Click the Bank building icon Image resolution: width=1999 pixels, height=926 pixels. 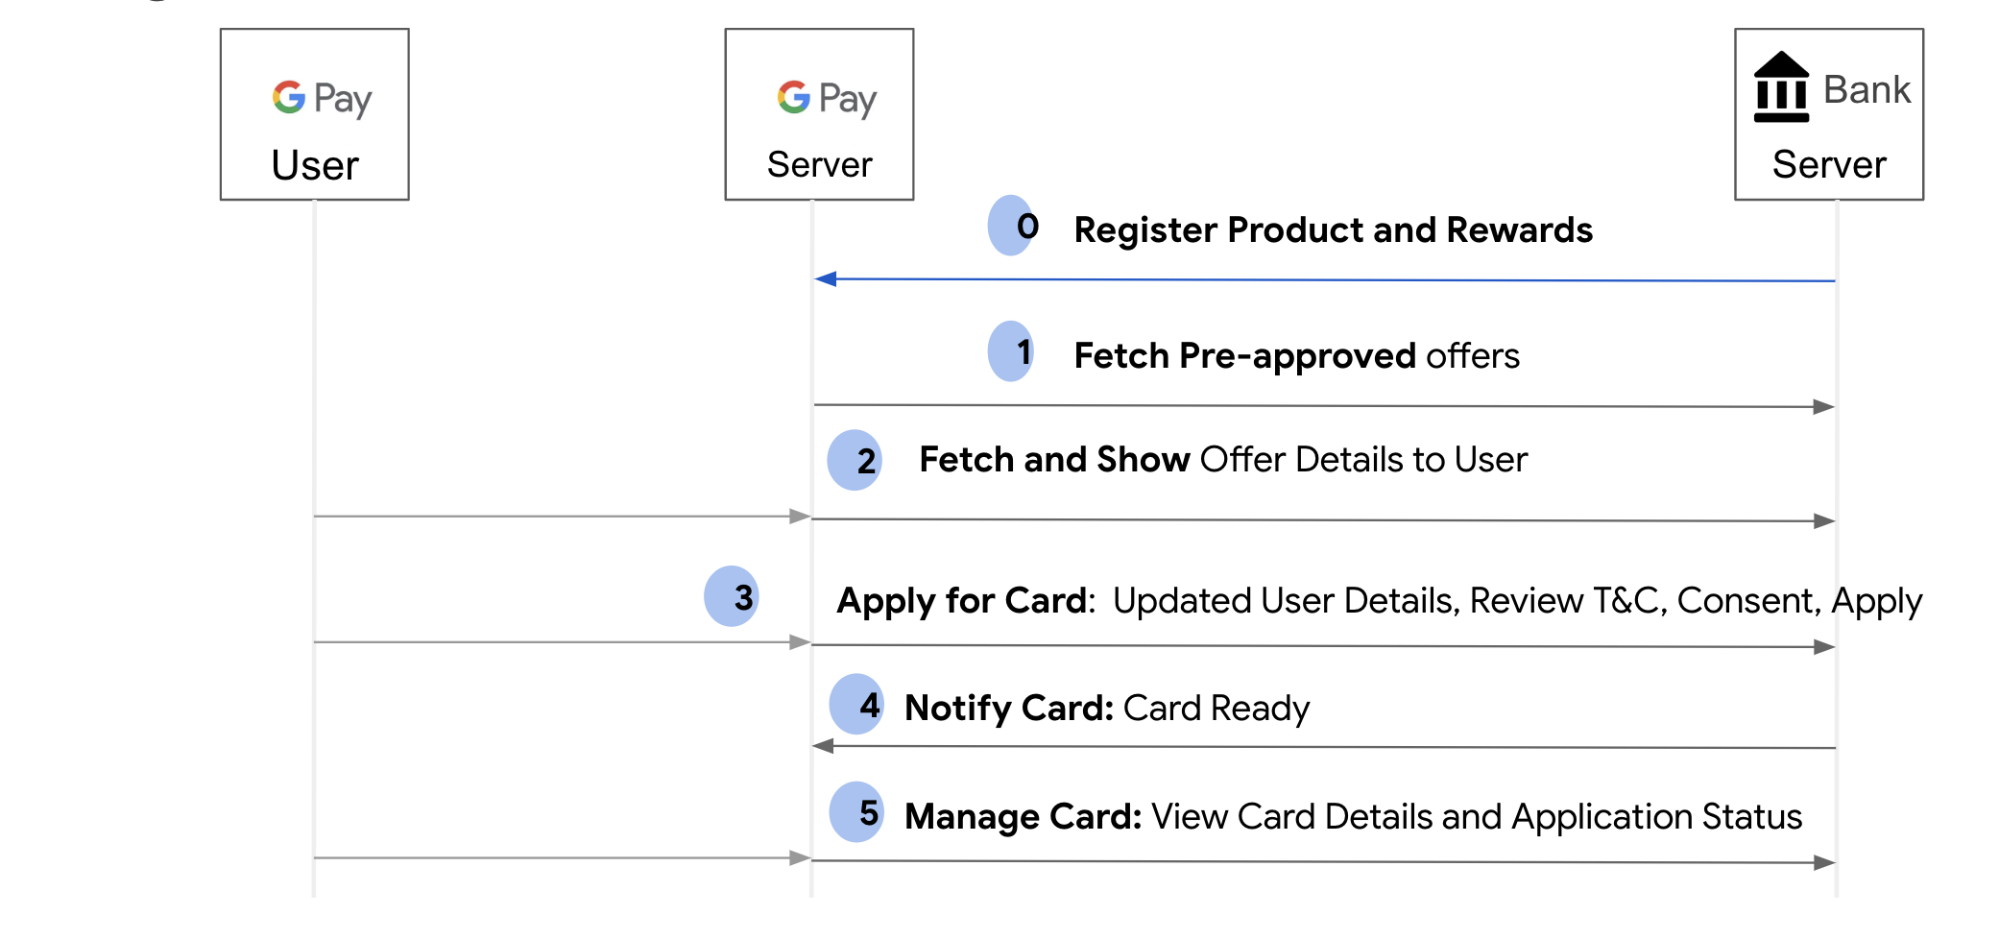click(x=1781, y=87)
